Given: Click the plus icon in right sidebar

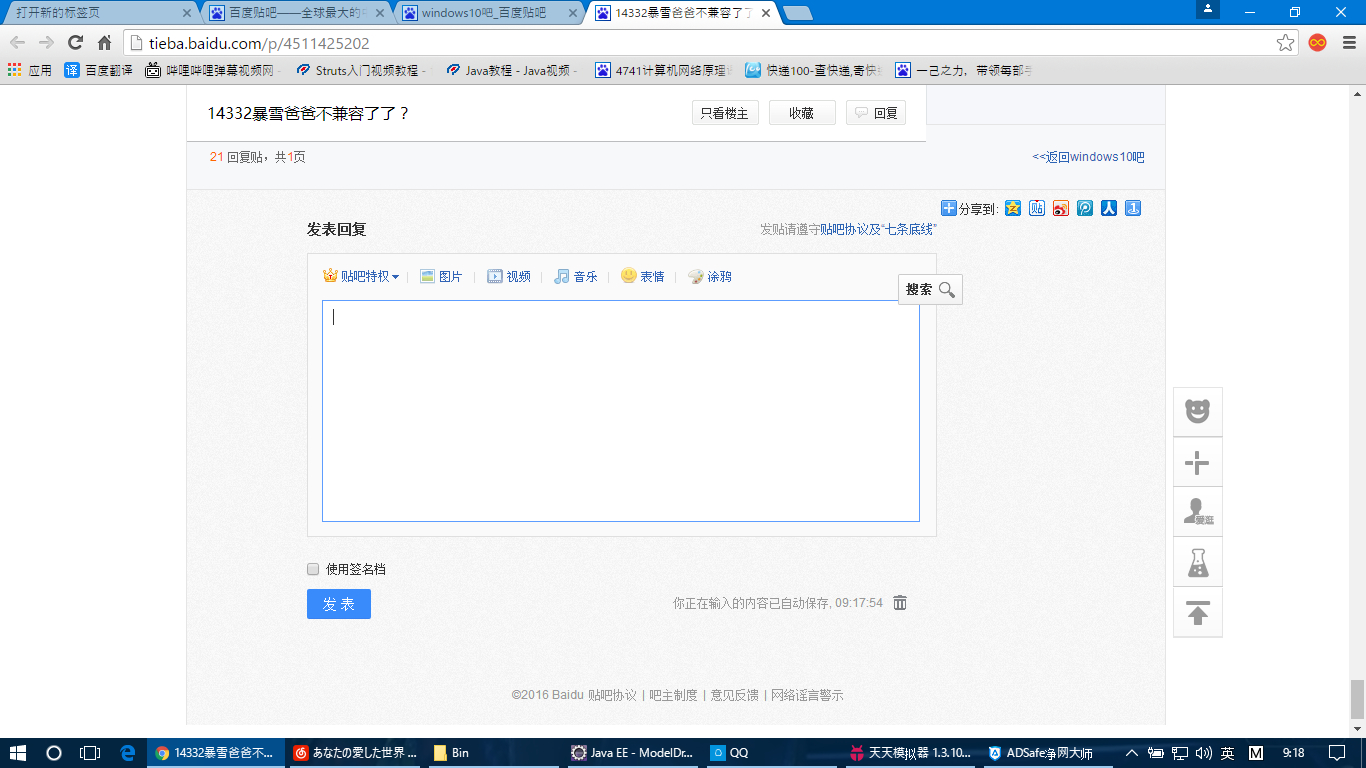Looking at the screenshot, I should point(1197,462).
